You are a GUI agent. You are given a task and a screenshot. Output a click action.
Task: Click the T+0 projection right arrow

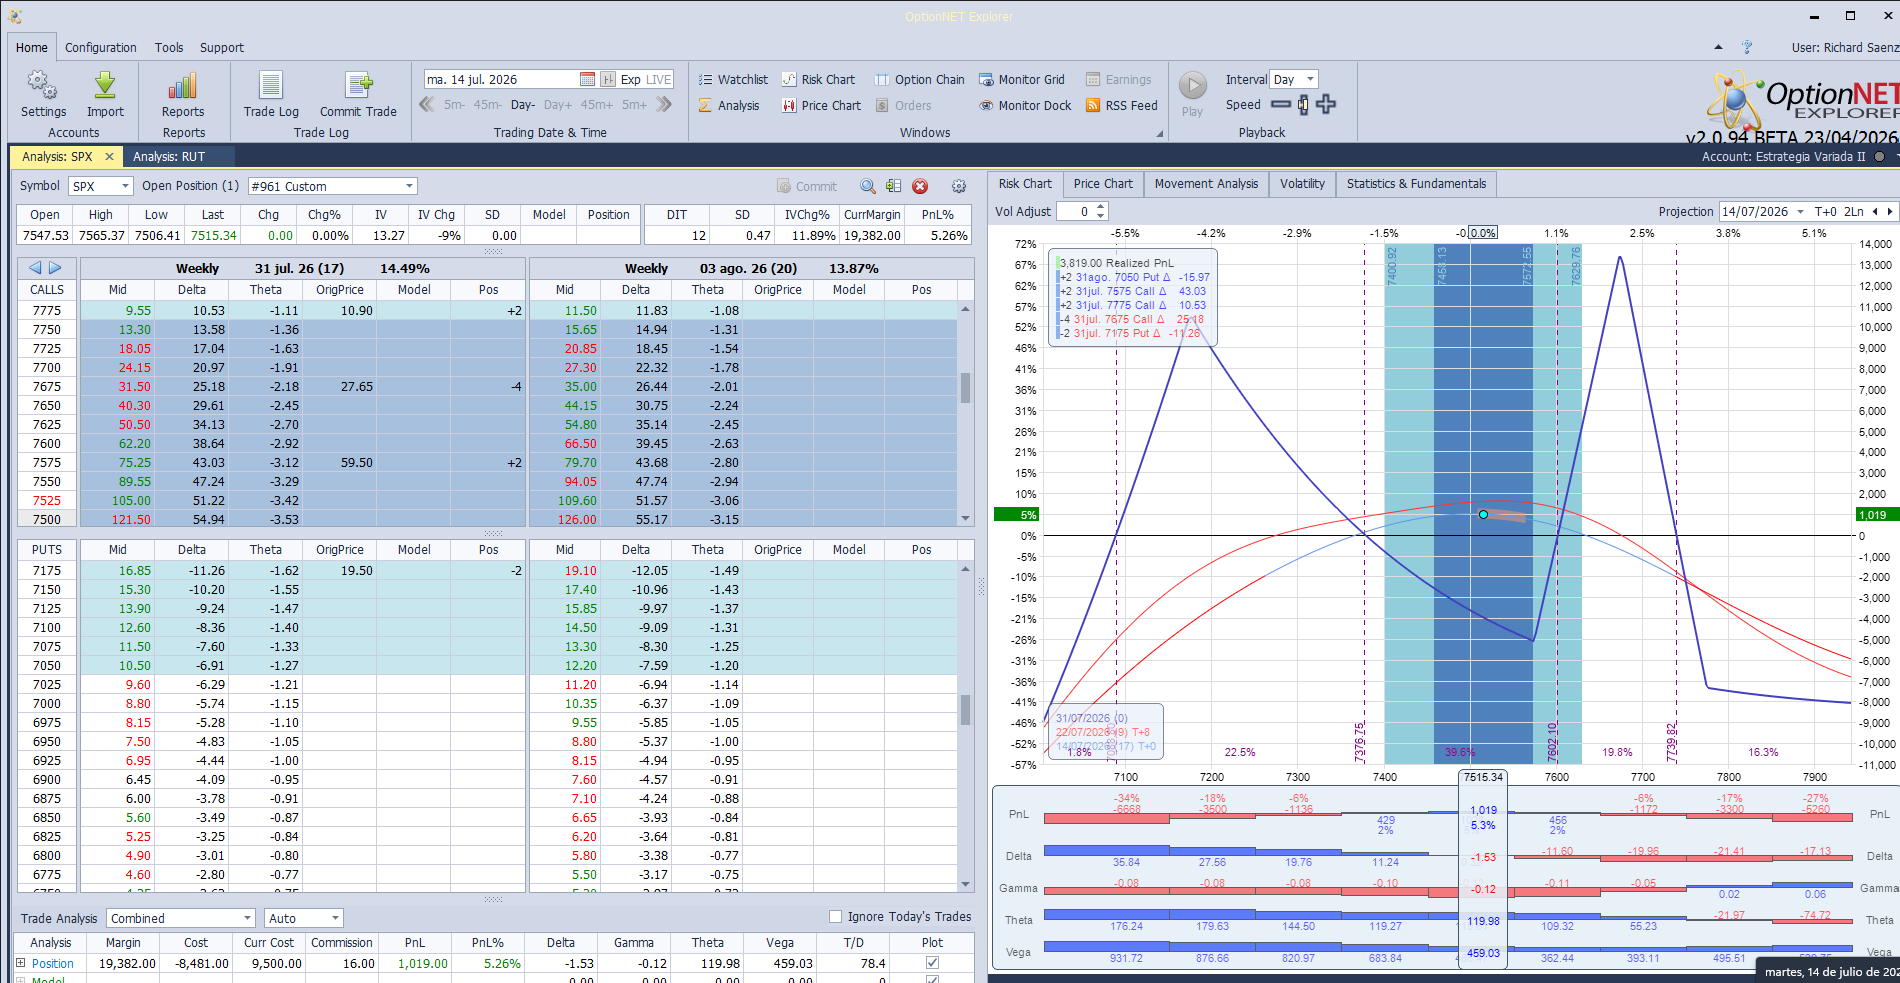click(1890, 212)
